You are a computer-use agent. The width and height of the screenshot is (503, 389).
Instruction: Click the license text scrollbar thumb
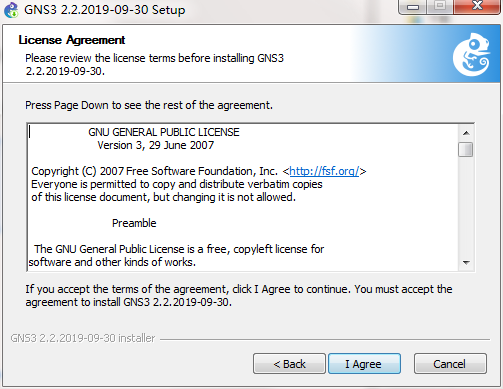tap(465, 149)
